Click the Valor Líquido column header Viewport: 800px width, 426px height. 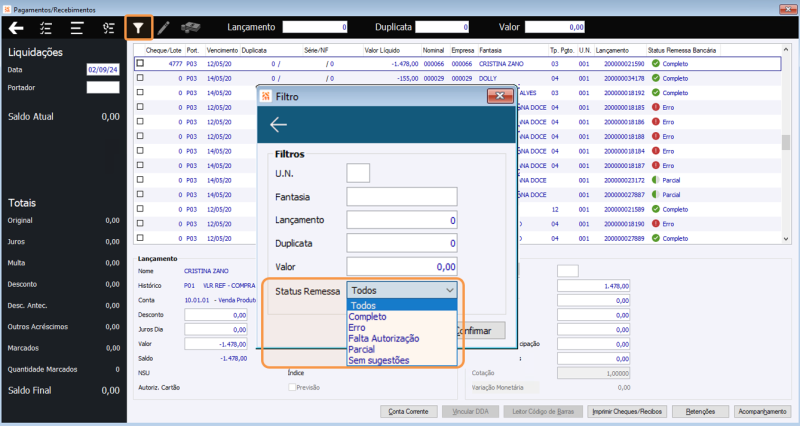point(382,51)
